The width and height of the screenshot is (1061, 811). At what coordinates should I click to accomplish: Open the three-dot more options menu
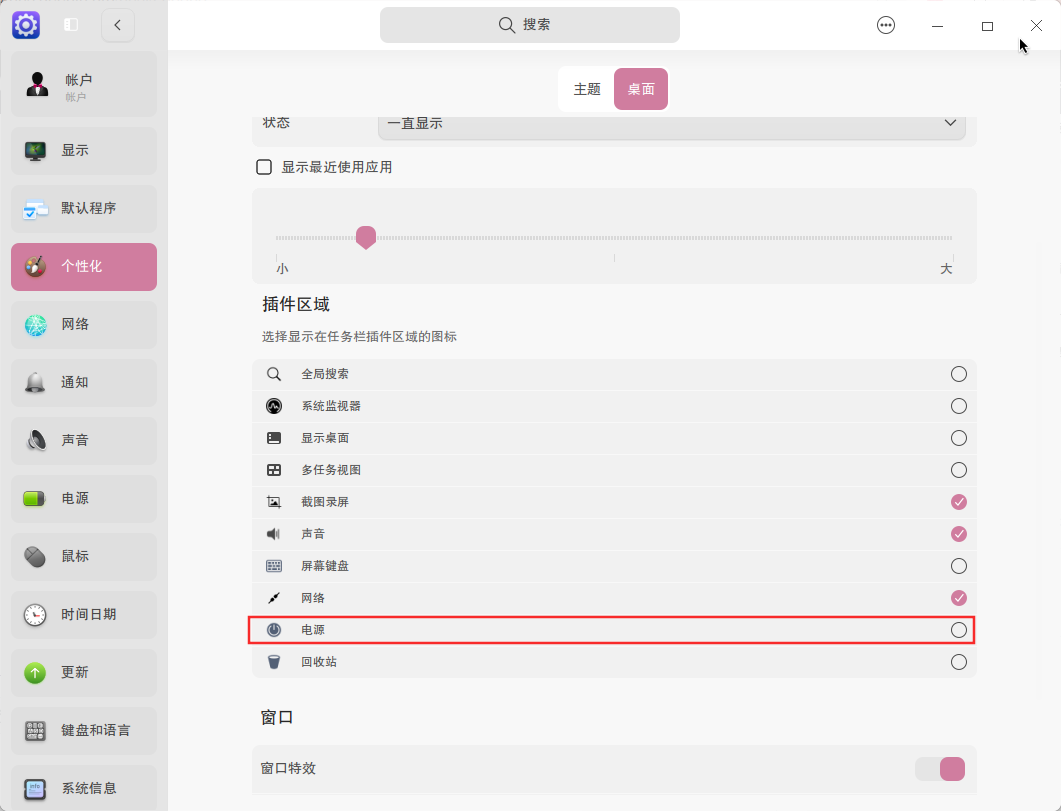tap(886, 26)
